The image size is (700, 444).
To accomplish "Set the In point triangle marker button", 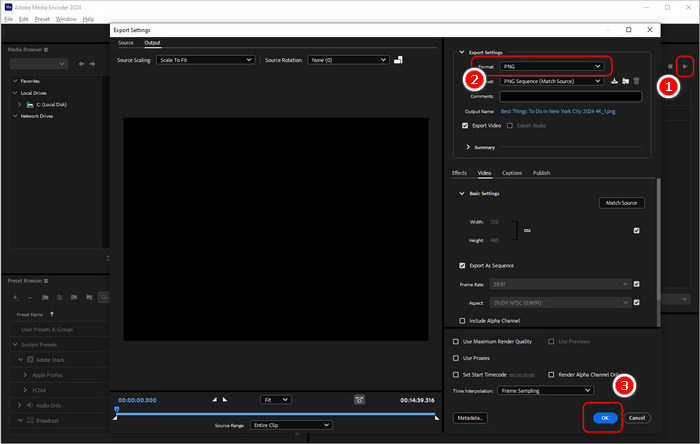I will 214,399.
